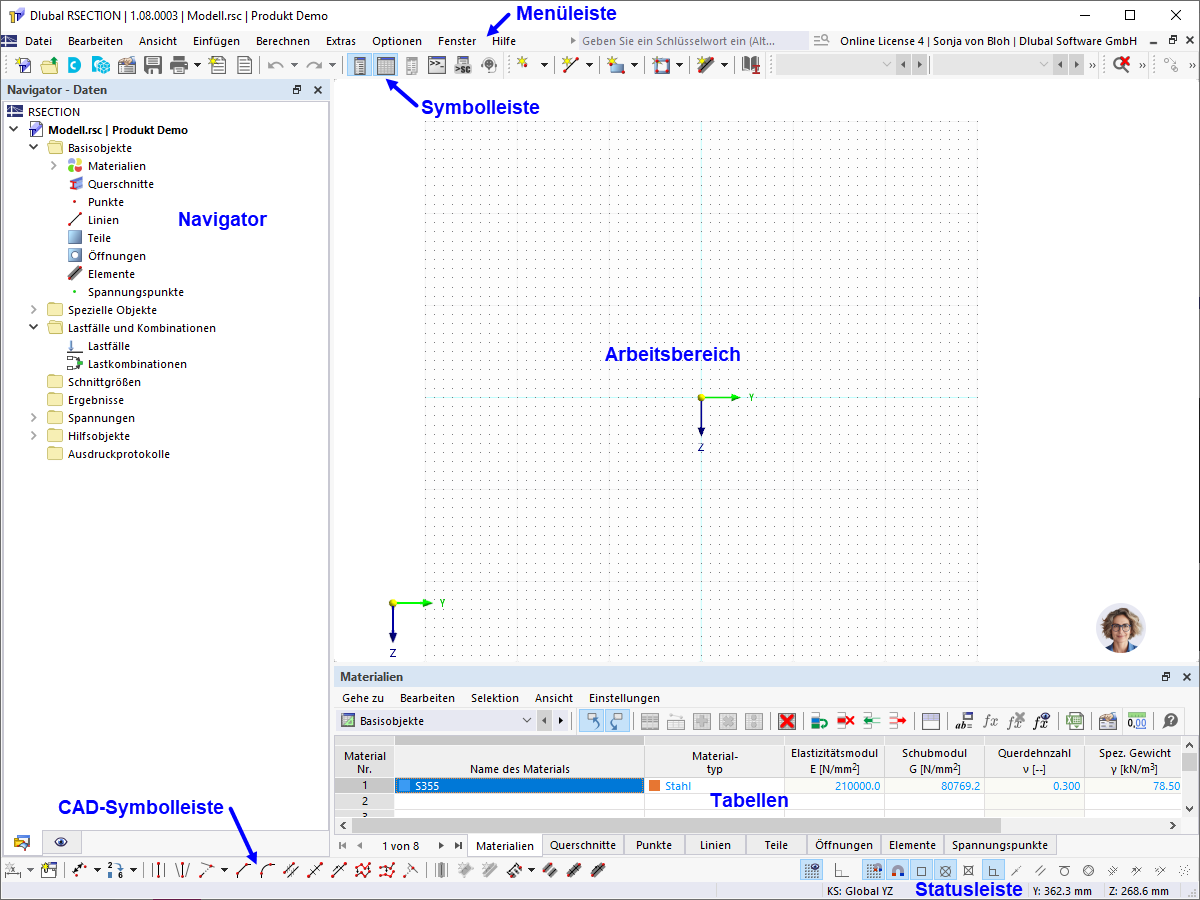Switch to navigator data tab icon

[22, 843]
